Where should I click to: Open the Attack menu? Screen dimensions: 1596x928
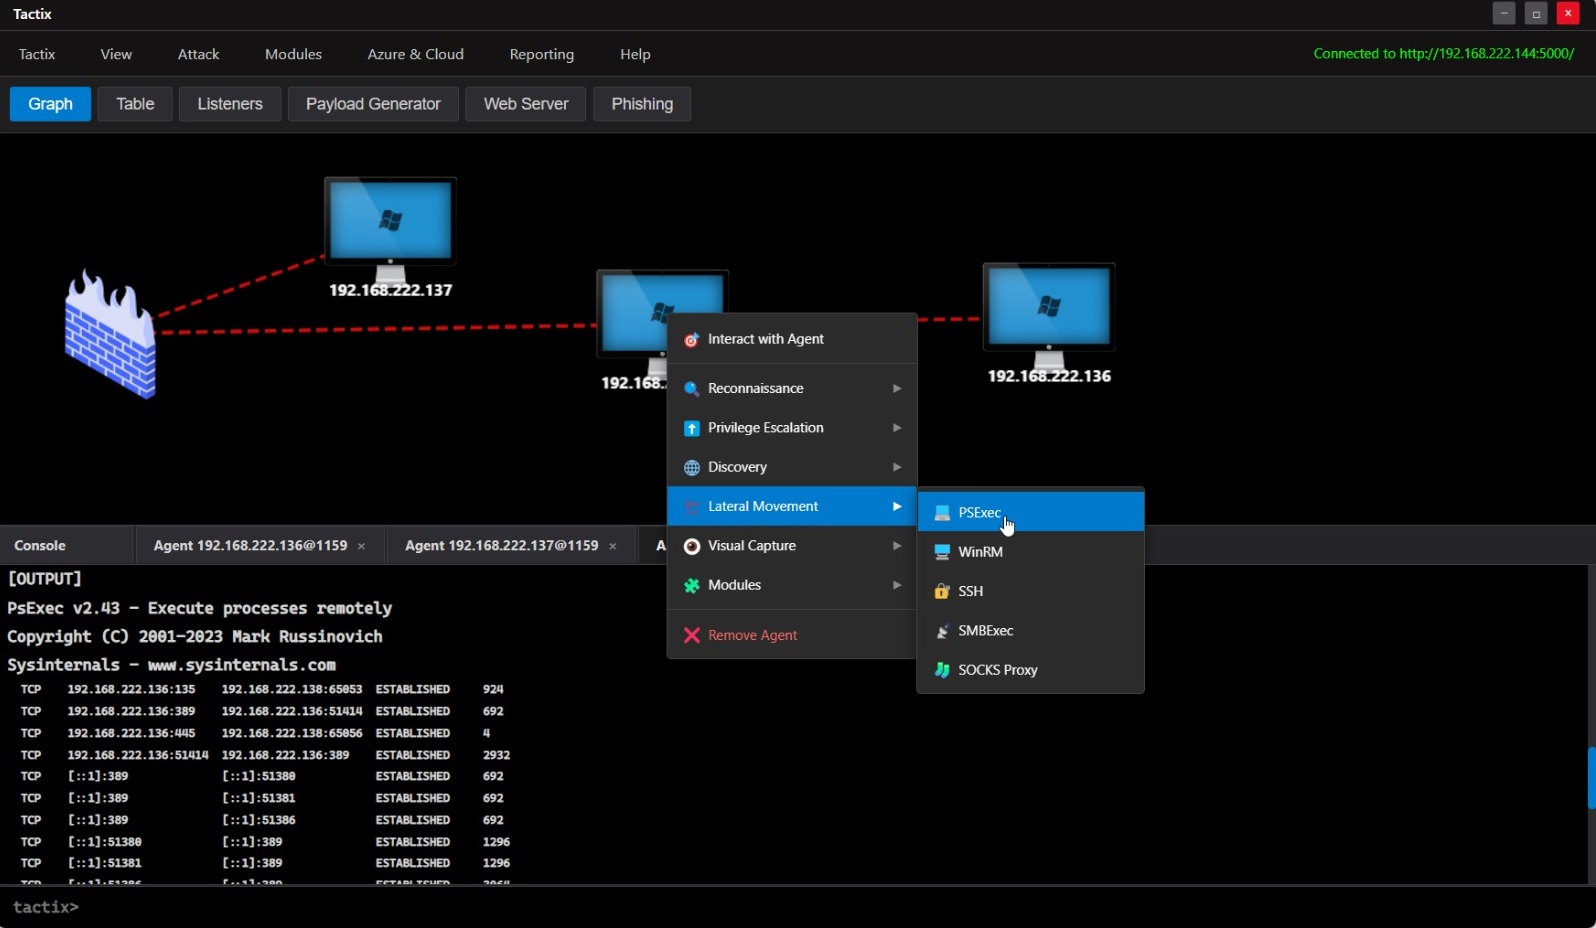pyautogui.click(x=198, y=54)
